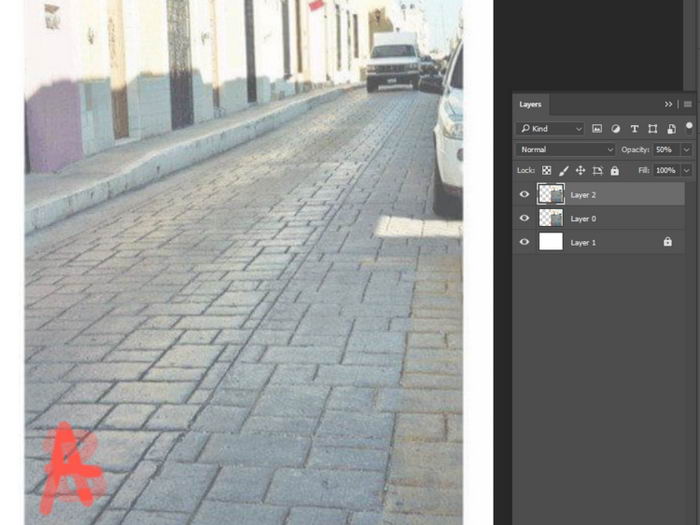
Task: Click the shape layer filter icon
Action: (652, 129)
